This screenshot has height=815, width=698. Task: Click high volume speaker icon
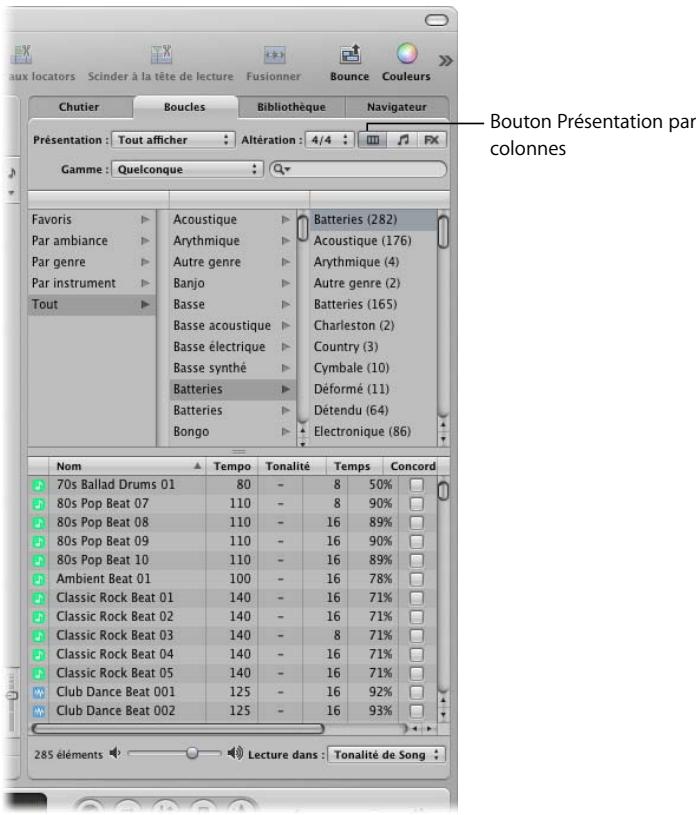coord(235,753)
